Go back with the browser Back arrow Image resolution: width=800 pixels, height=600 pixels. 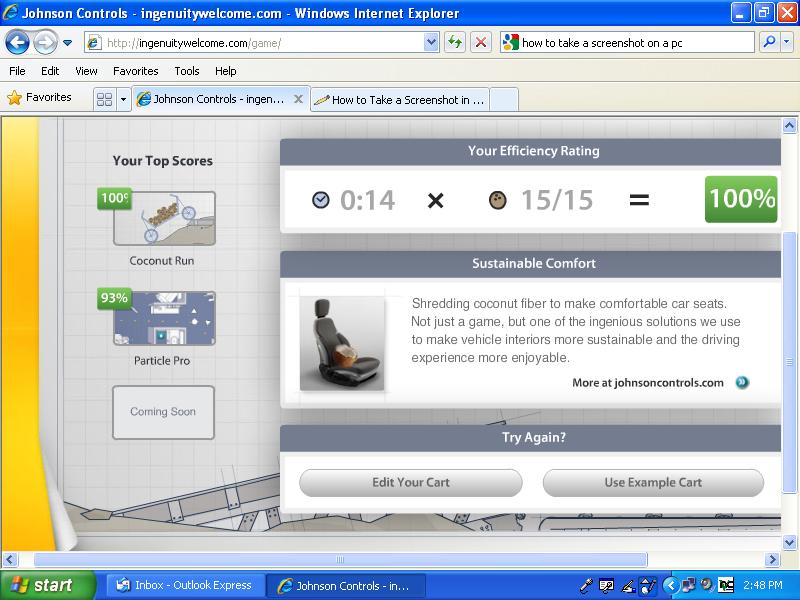[17, 43]
